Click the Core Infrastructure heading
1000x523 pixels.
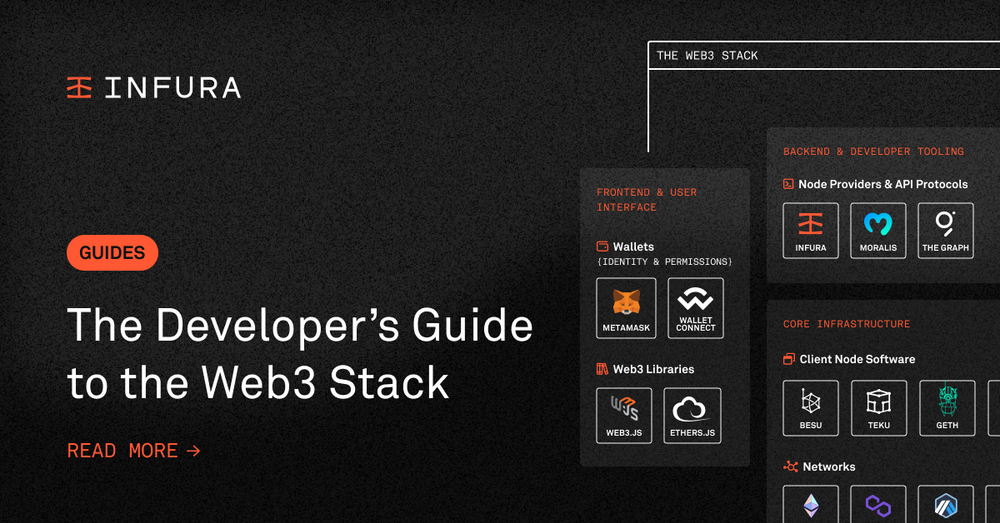[x=846, y=324]
